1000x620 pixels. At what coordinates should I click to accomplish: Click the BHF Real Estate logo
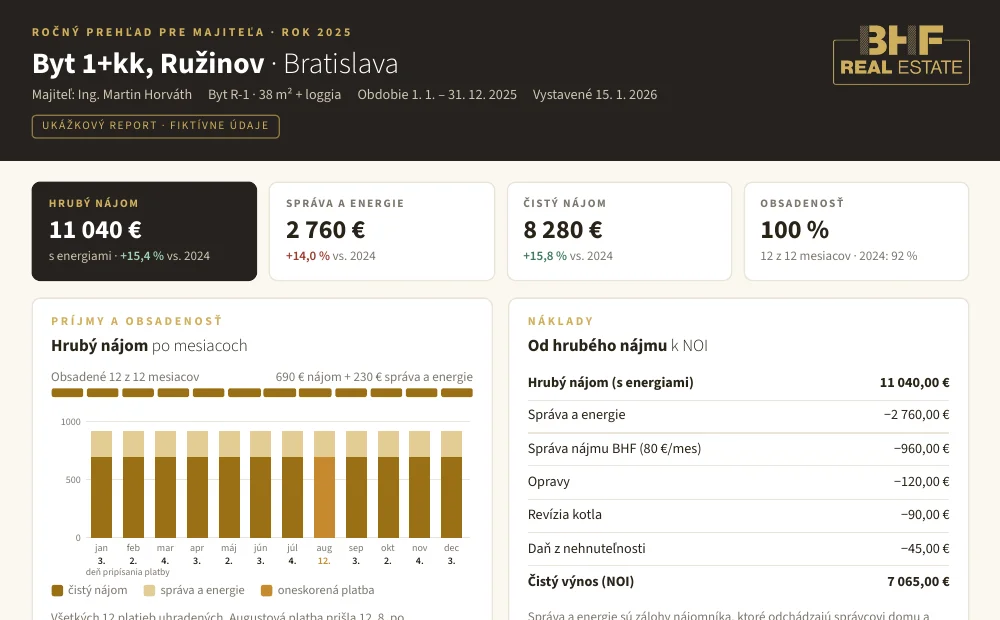901,55
